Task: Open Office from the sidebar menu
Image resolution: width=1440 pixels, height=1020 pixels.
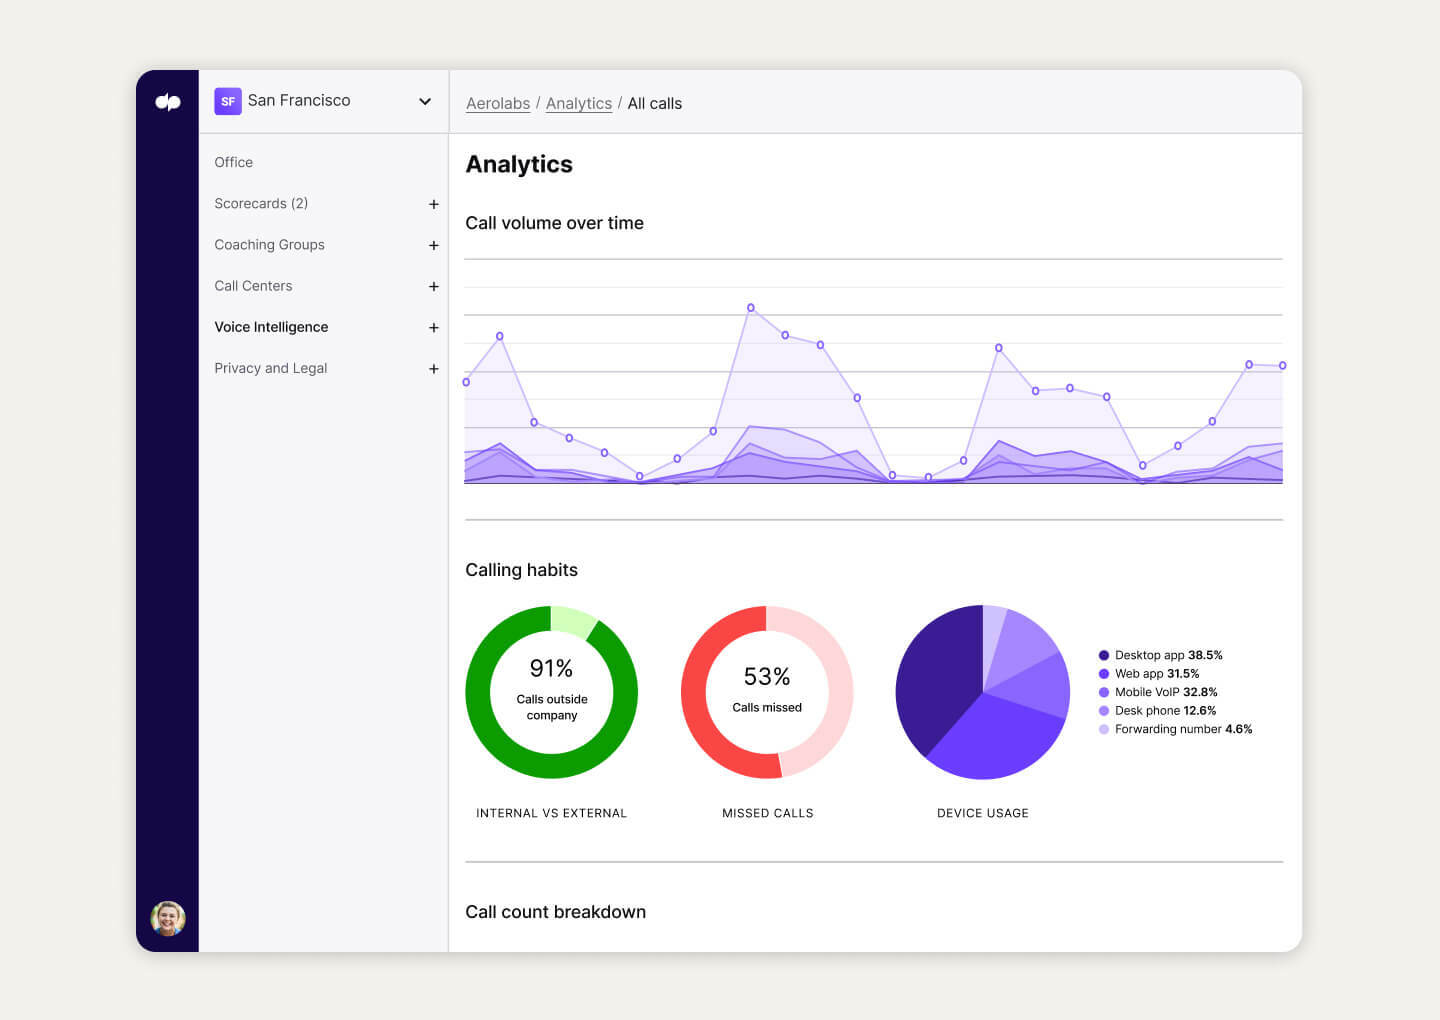Action: 233,162
